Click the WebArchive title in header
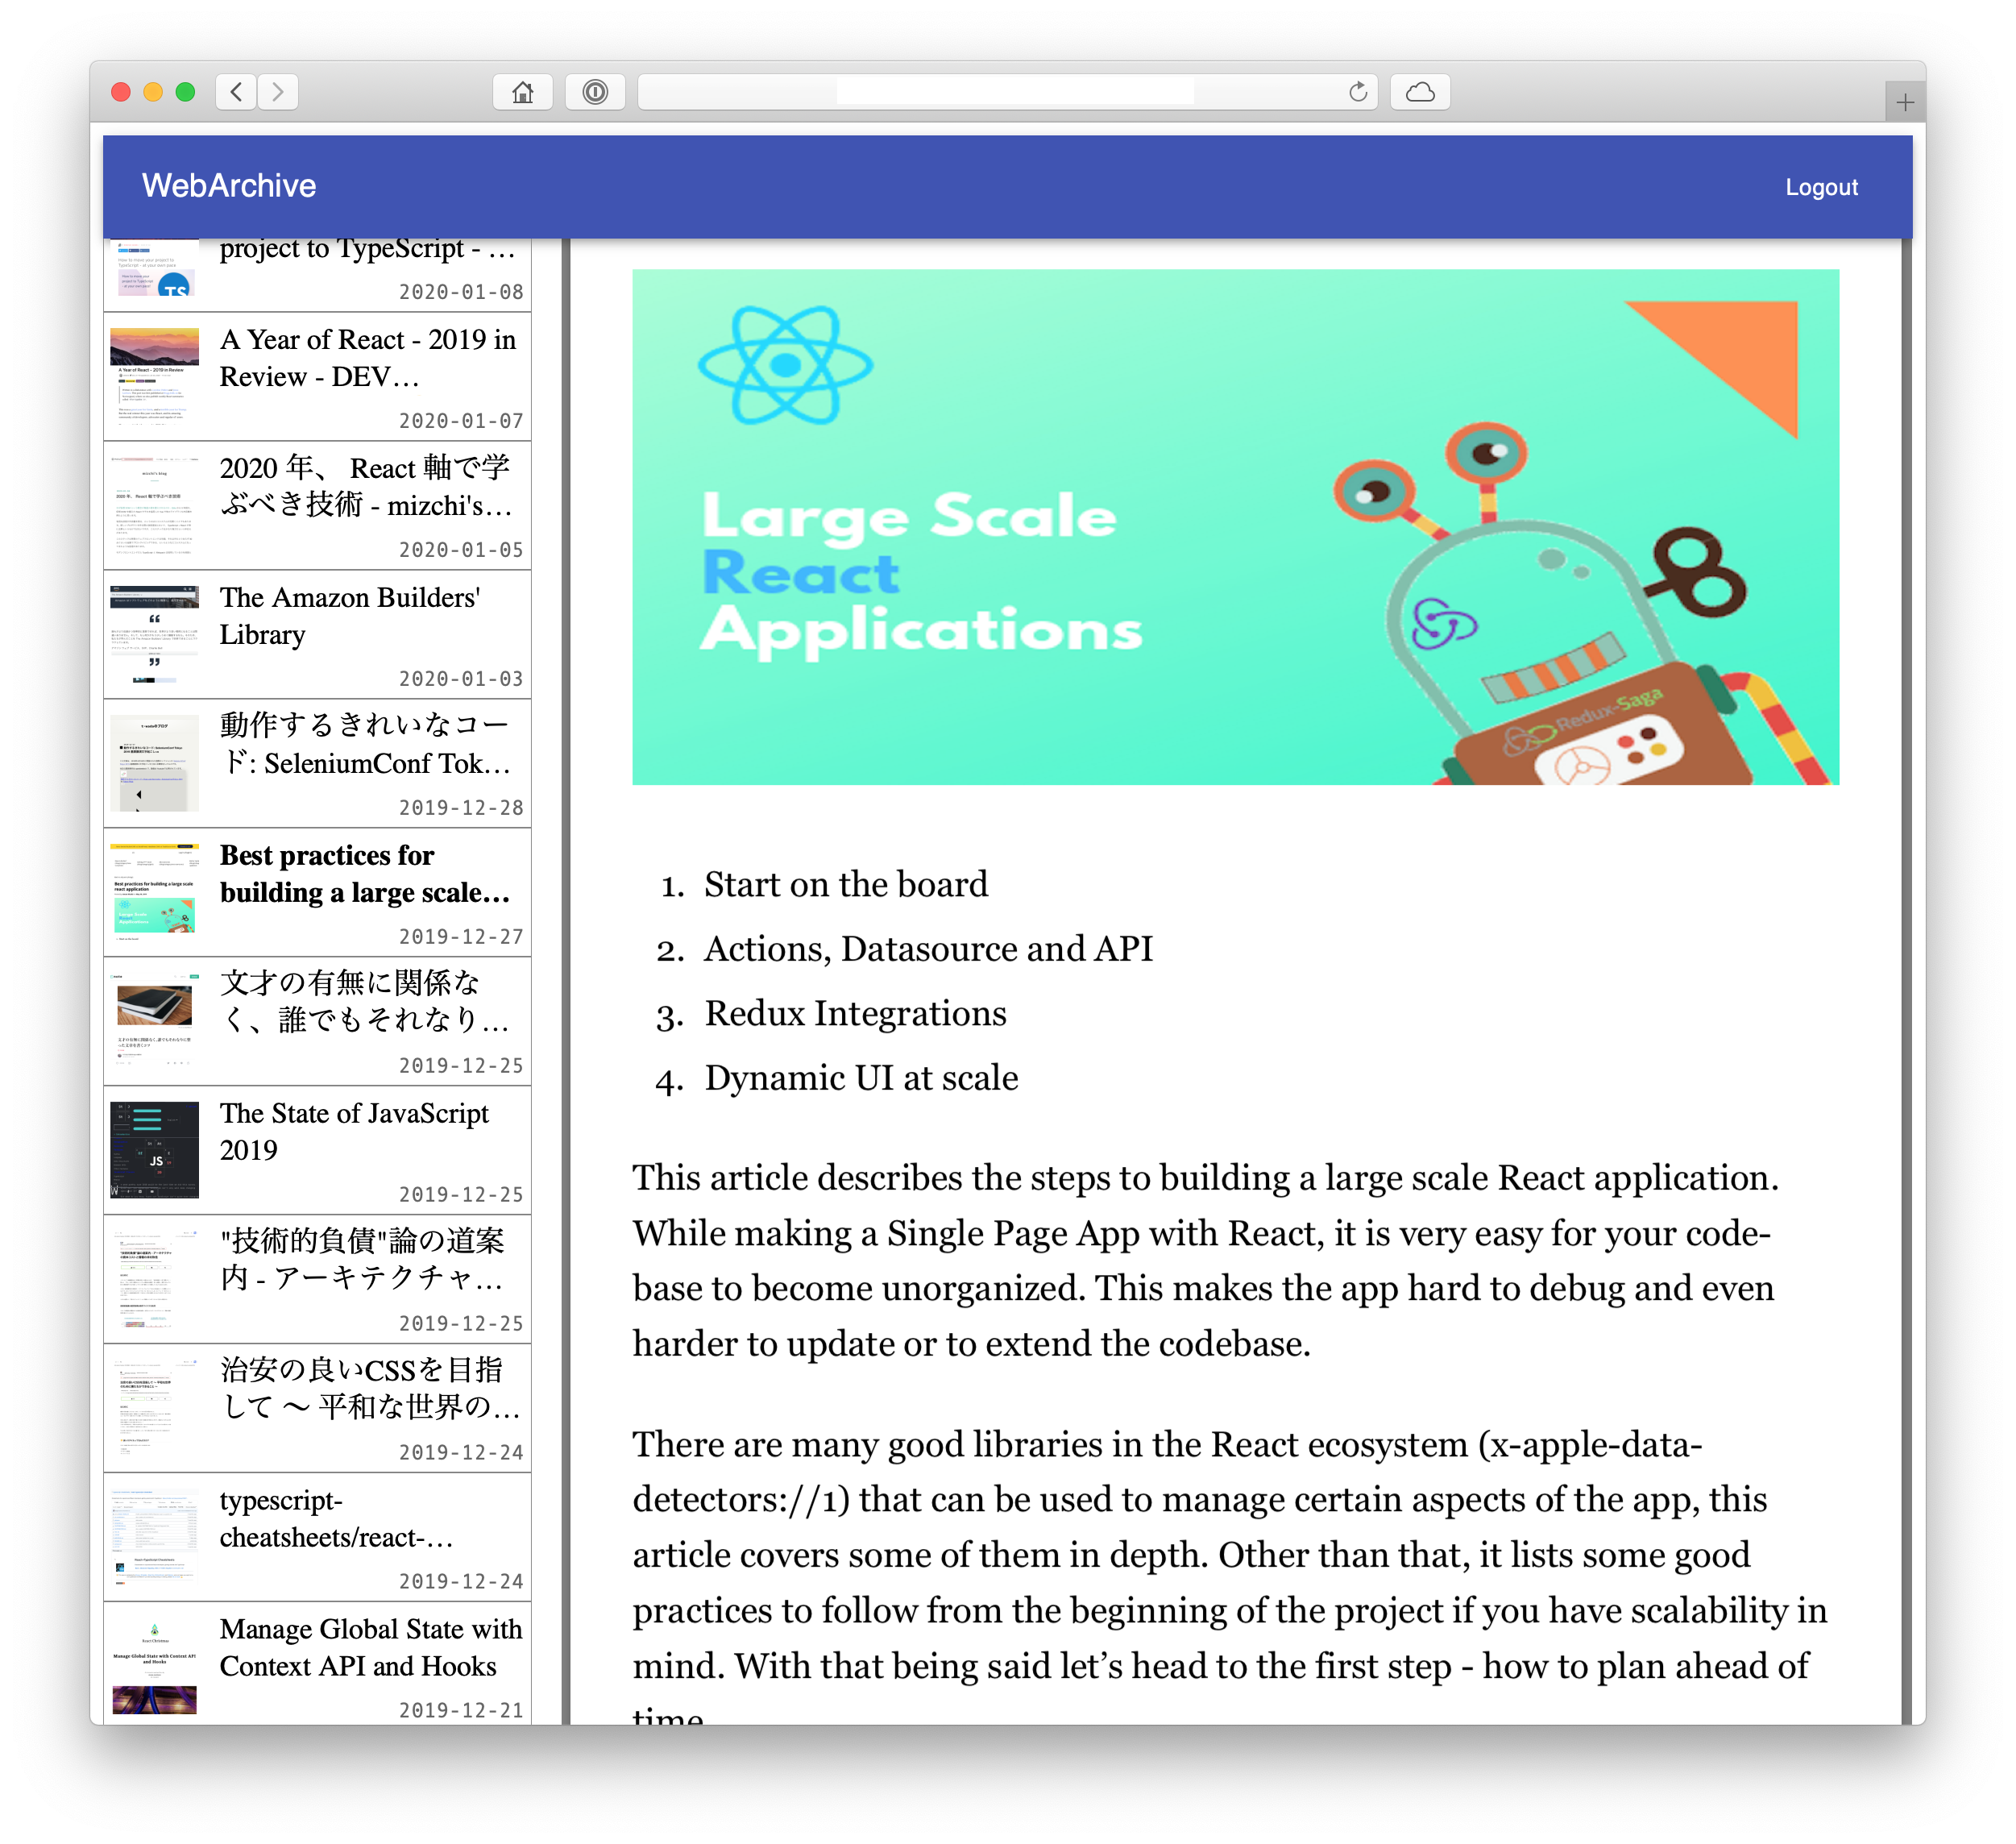This screenshot has height=1844, width=2016. coord(229,186)
